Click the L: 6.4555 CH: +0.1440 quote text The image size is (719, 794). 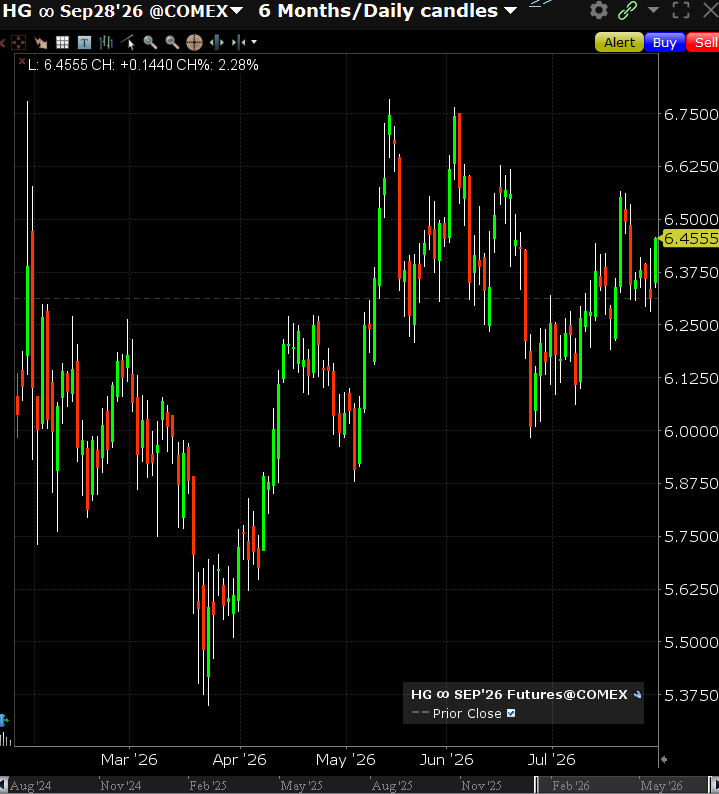coord(143,65)
